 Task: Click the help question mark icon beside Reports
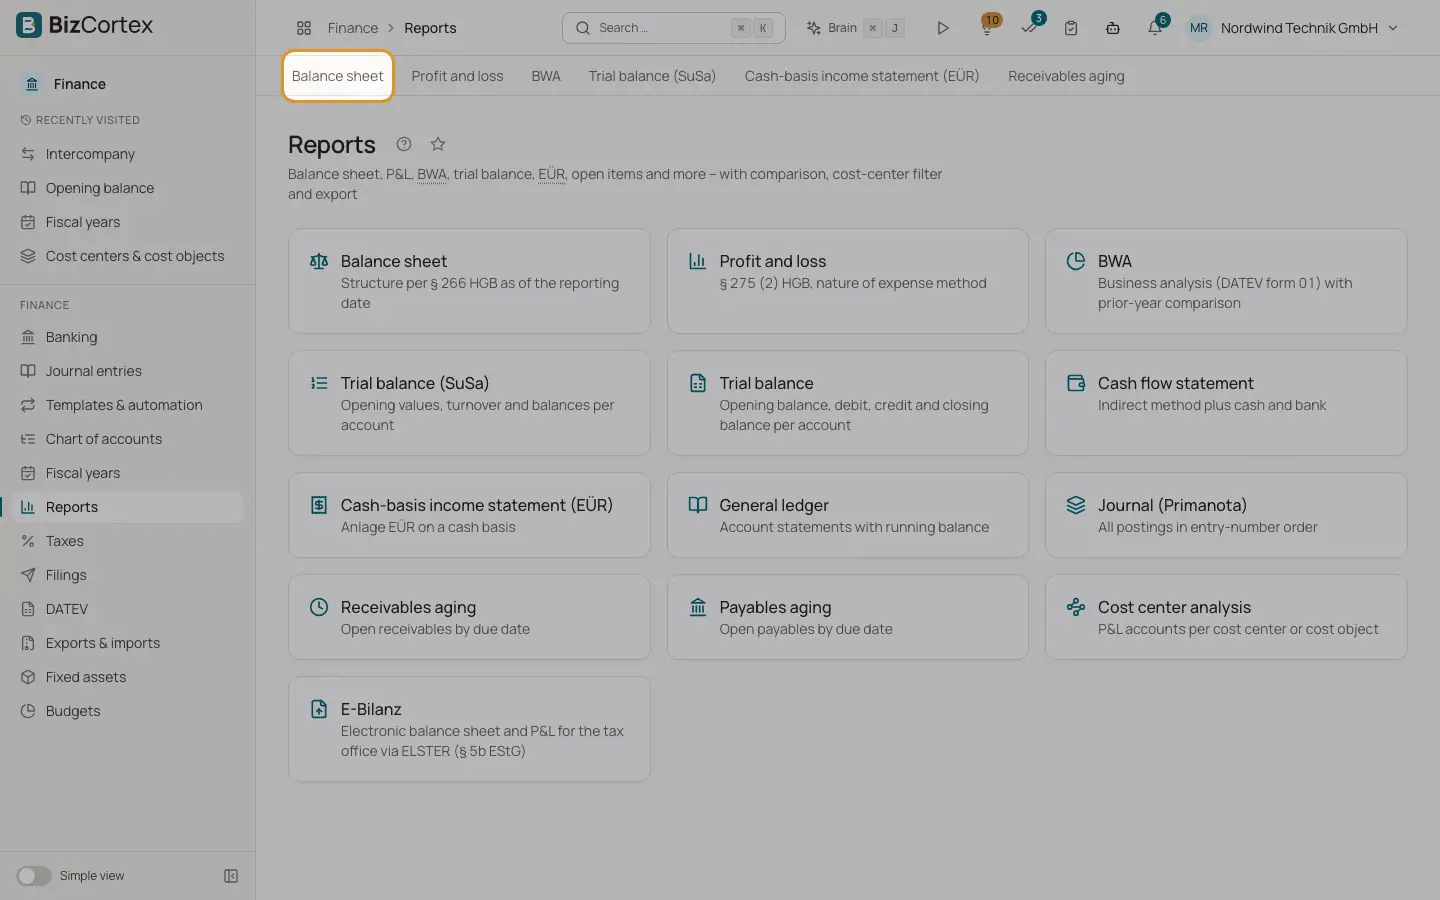(x=404, y=144)
